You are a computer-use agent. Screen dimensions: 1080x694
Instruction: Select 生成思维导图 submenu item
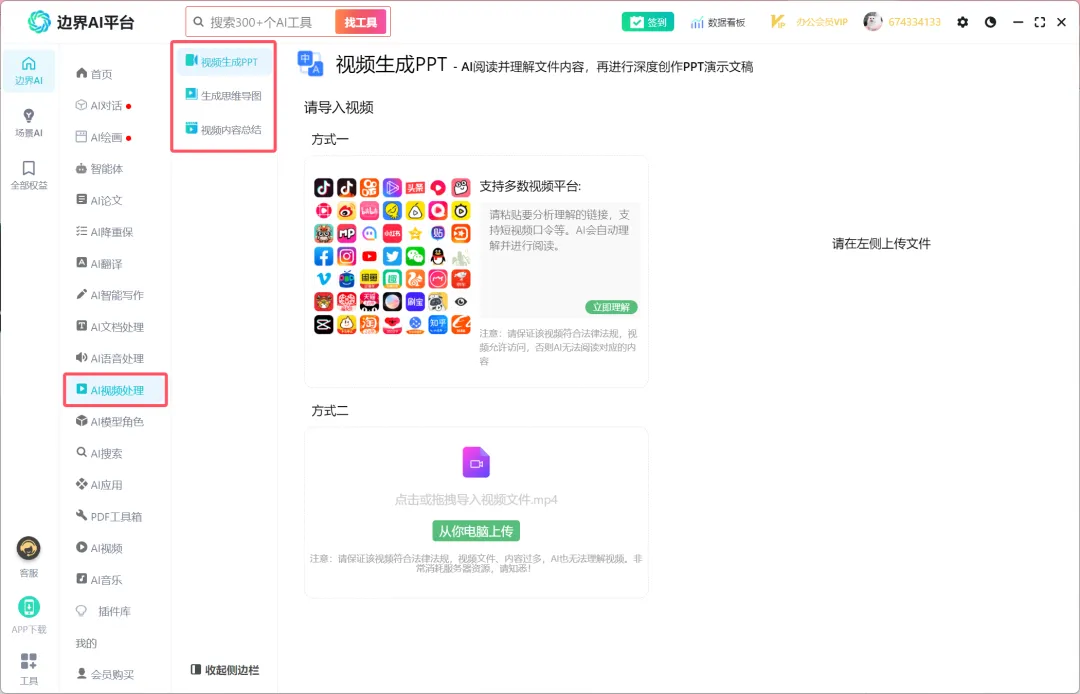click(224, 96)
